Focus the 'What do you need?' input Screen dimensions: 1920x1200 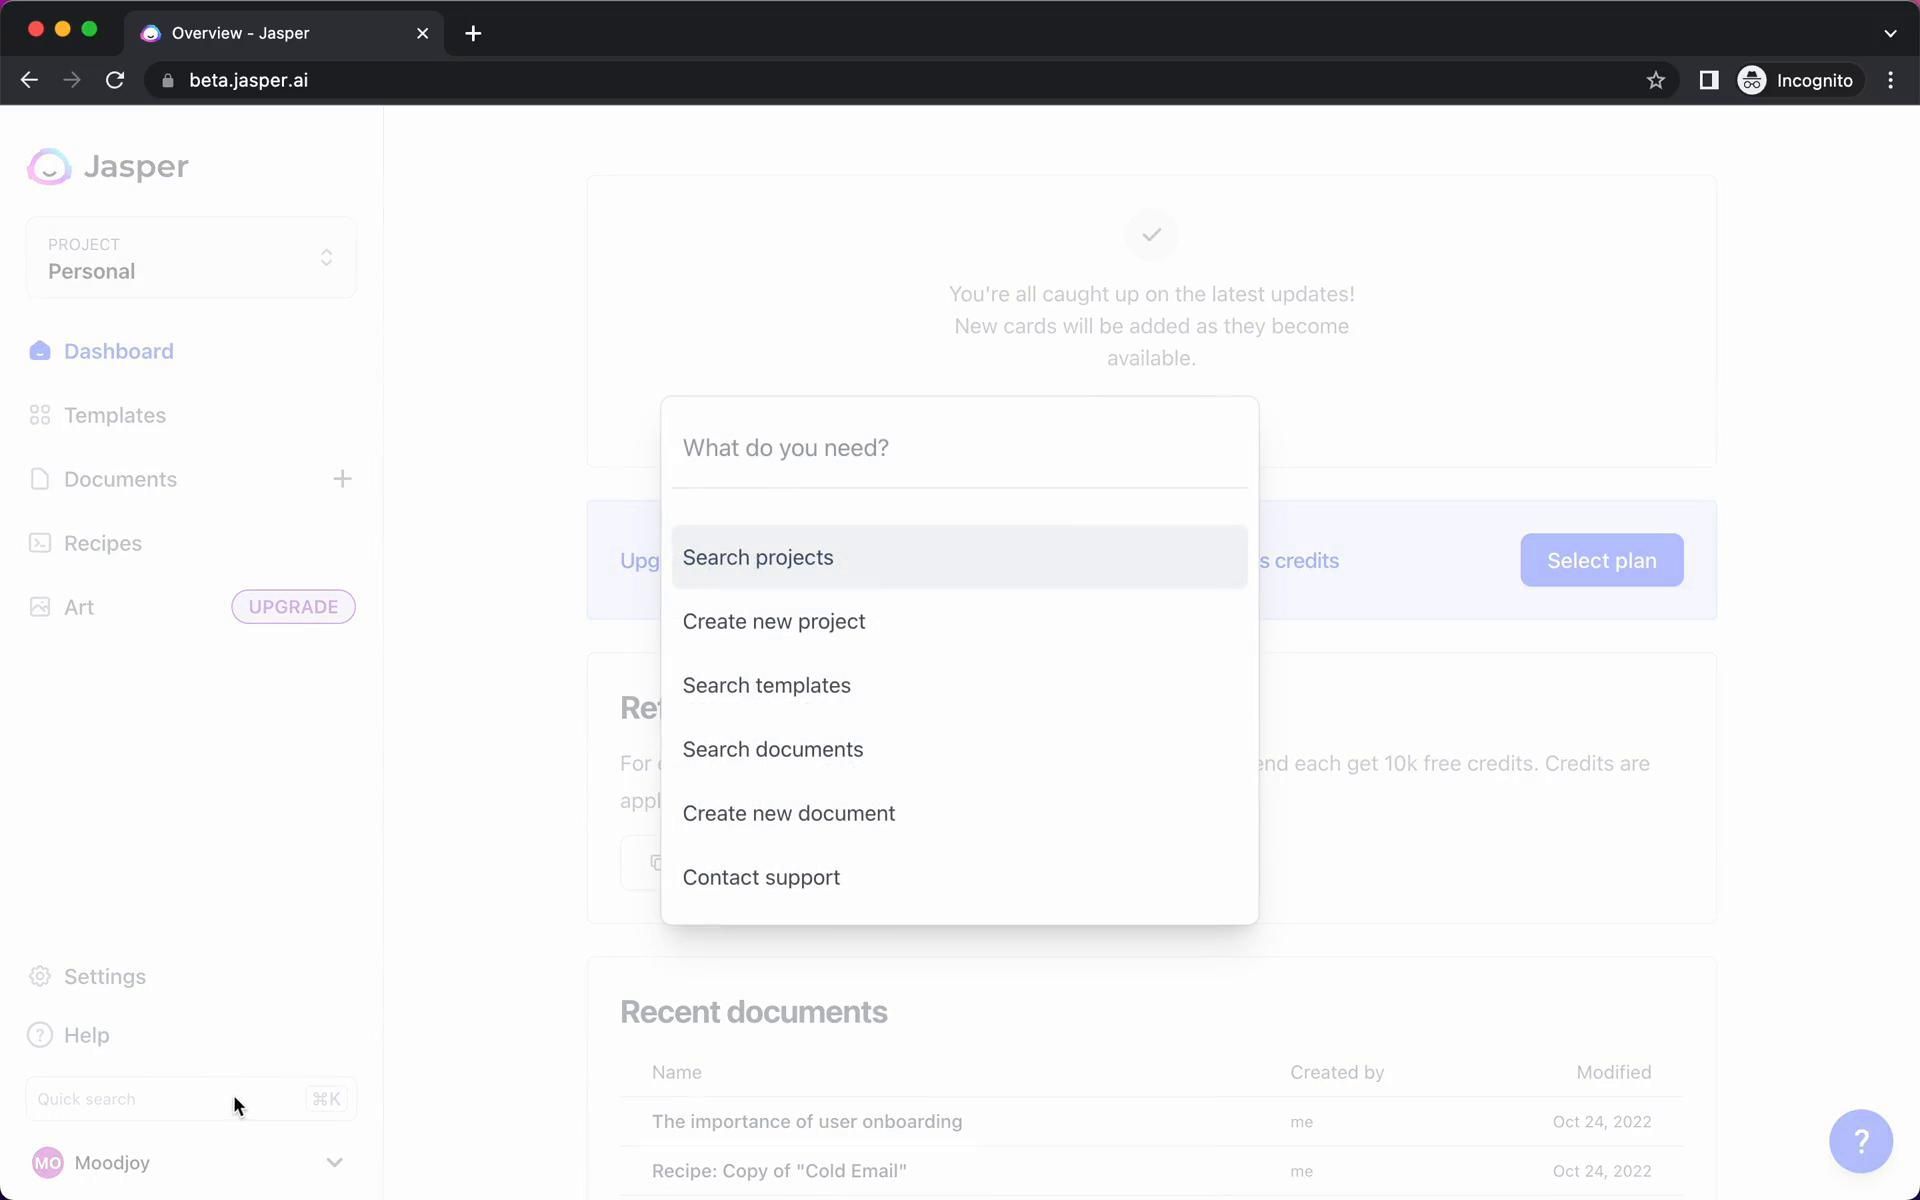tap(958, 448)
